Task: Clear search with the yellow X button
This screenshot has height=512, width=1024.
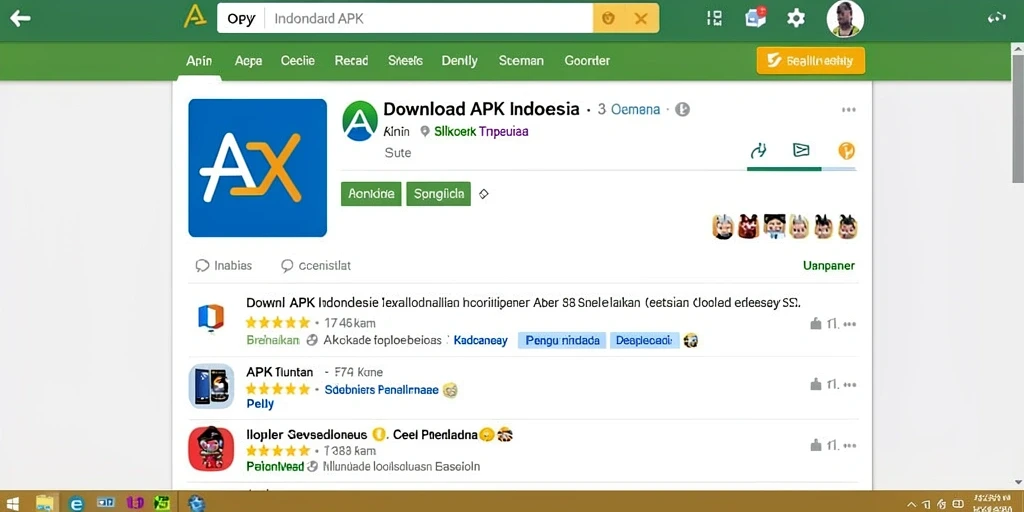Action: (641, 18)
